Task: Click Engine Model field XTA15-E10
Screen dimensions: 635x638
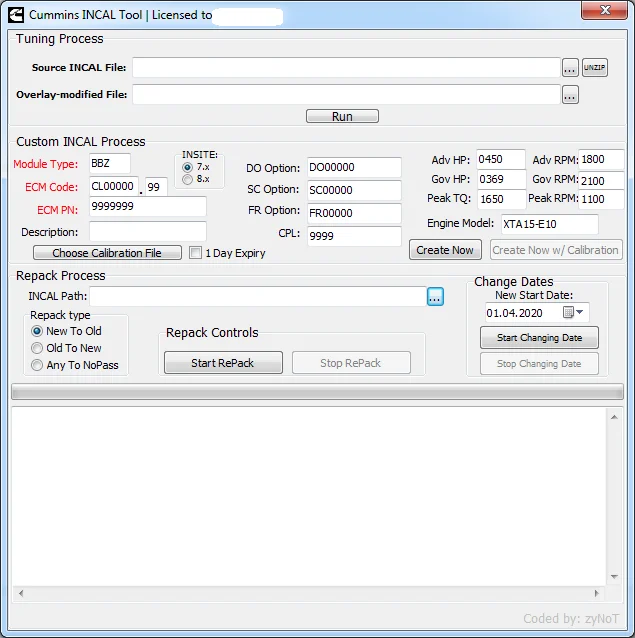Action: (x=550, y=224)
